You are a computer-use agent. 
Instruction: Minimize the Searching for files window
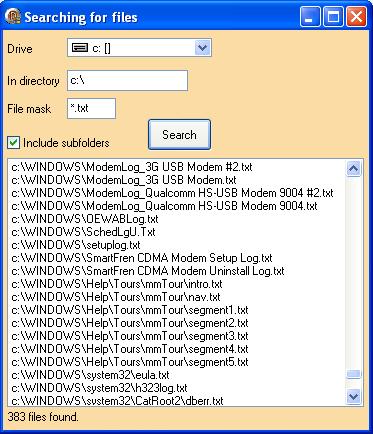click(x=310, y=17)
